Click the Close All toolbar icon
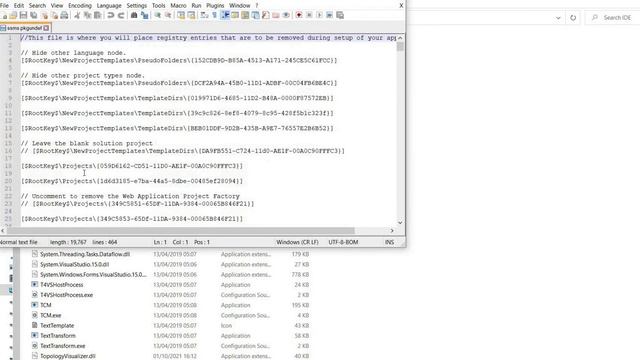 click(54, 16)
